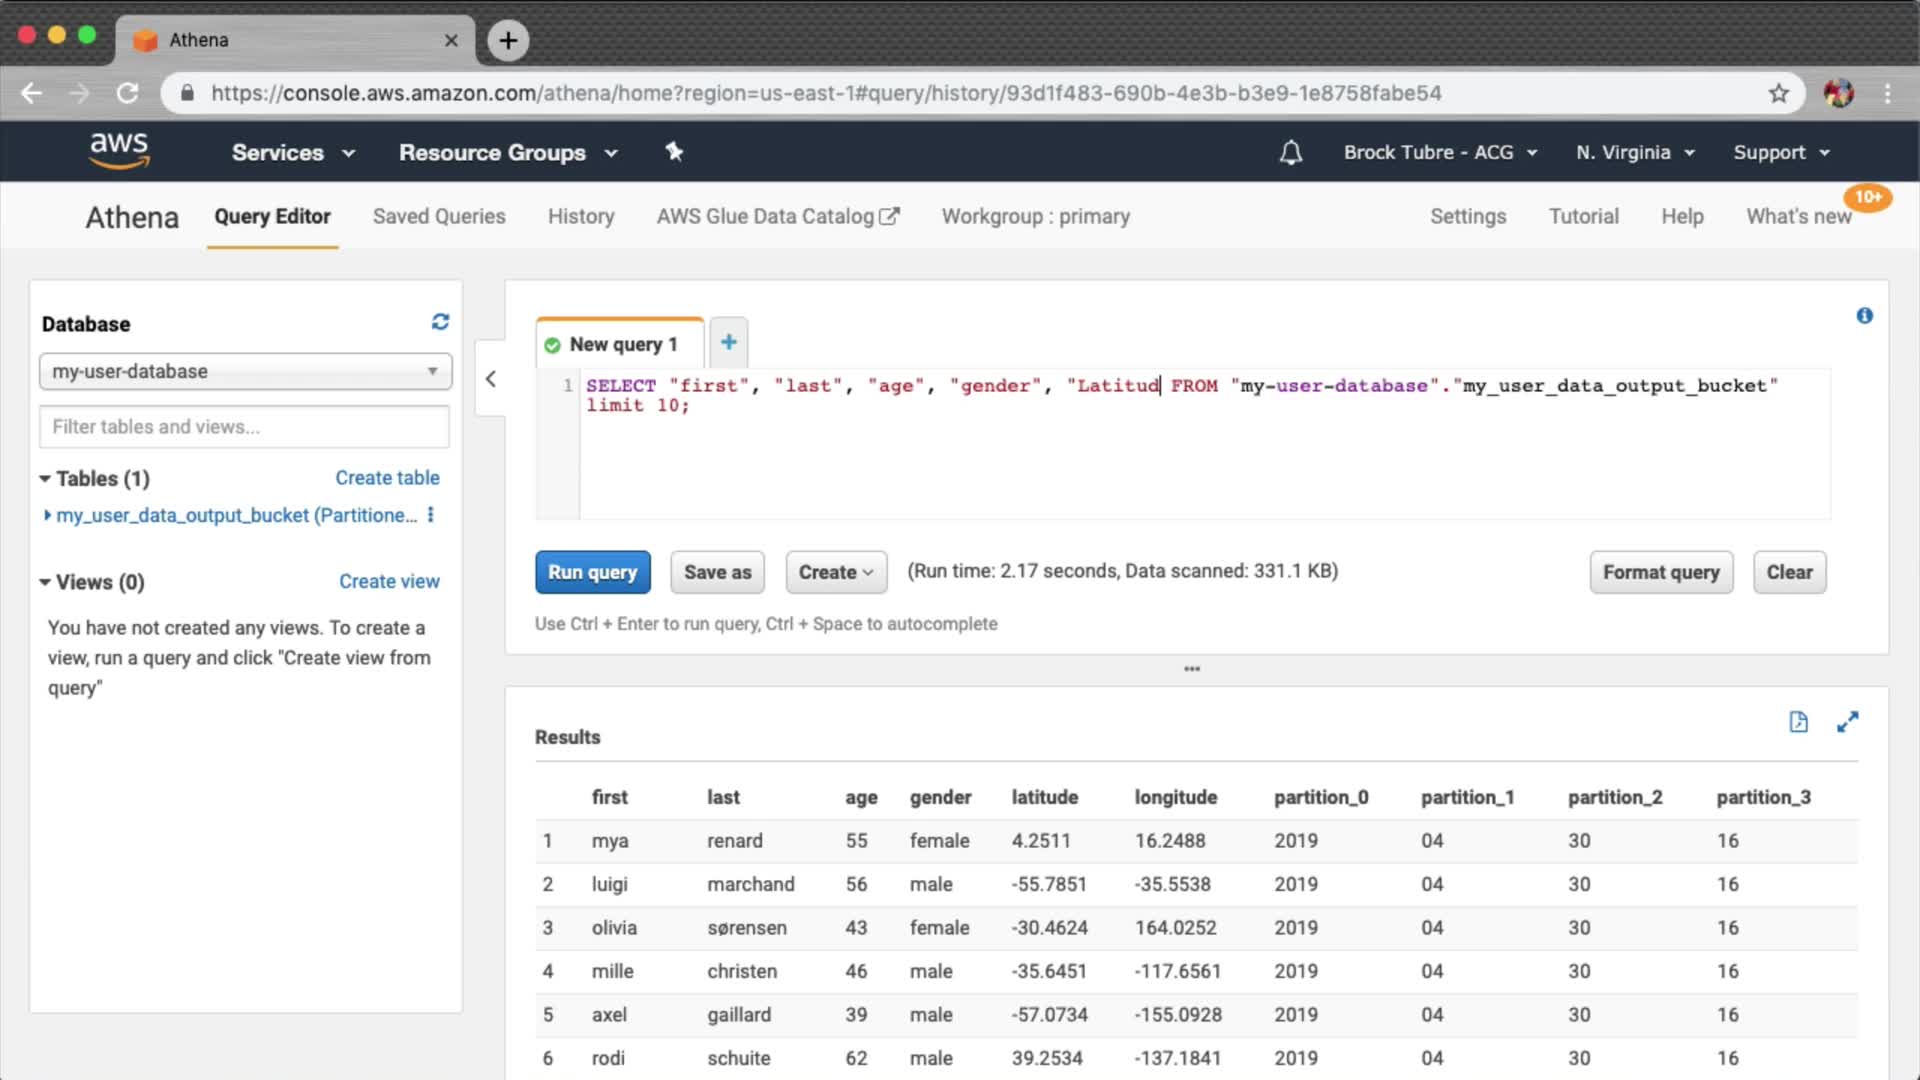Click the Create table link

pos(387,478)
